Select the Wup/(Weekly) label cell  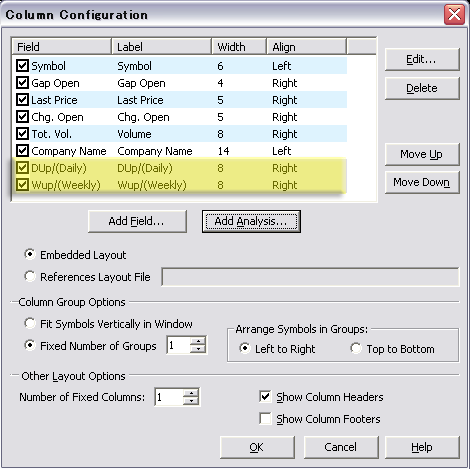(x=152, y=185)
